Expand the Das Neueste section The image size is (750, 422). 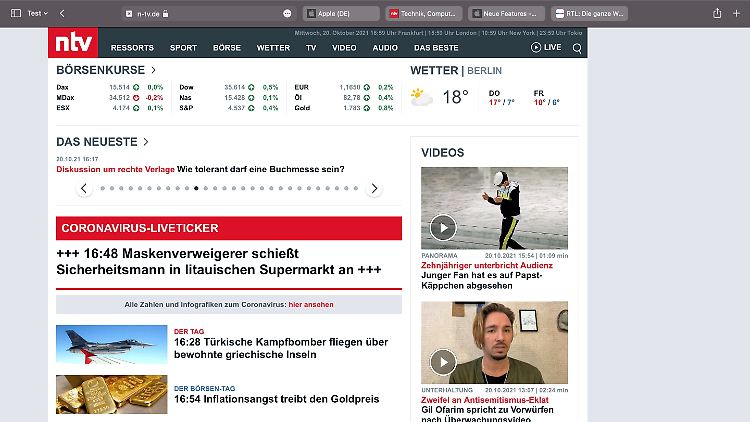pos(146,142)
